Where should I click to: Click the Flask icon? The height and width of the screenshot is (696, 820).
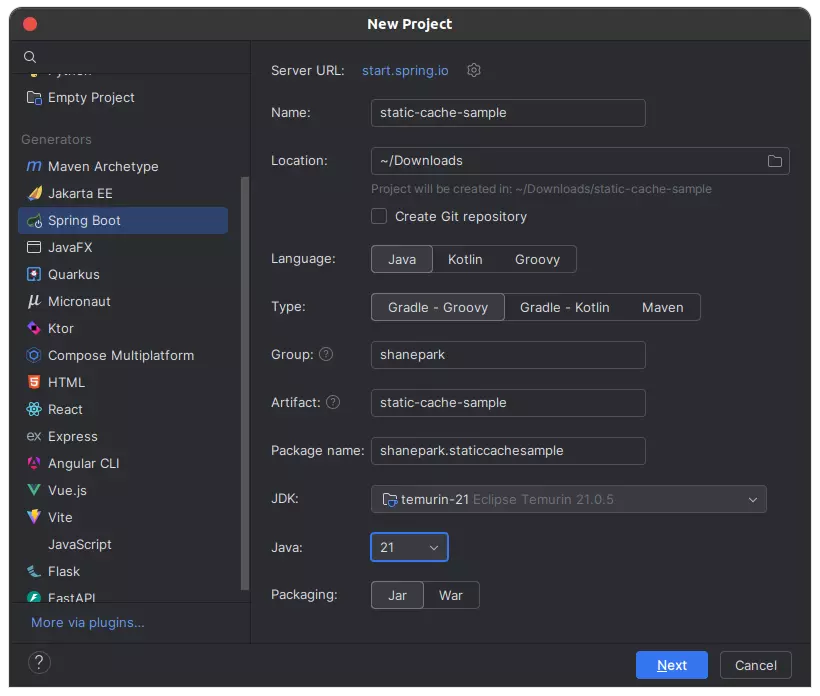tap(34, 571)
